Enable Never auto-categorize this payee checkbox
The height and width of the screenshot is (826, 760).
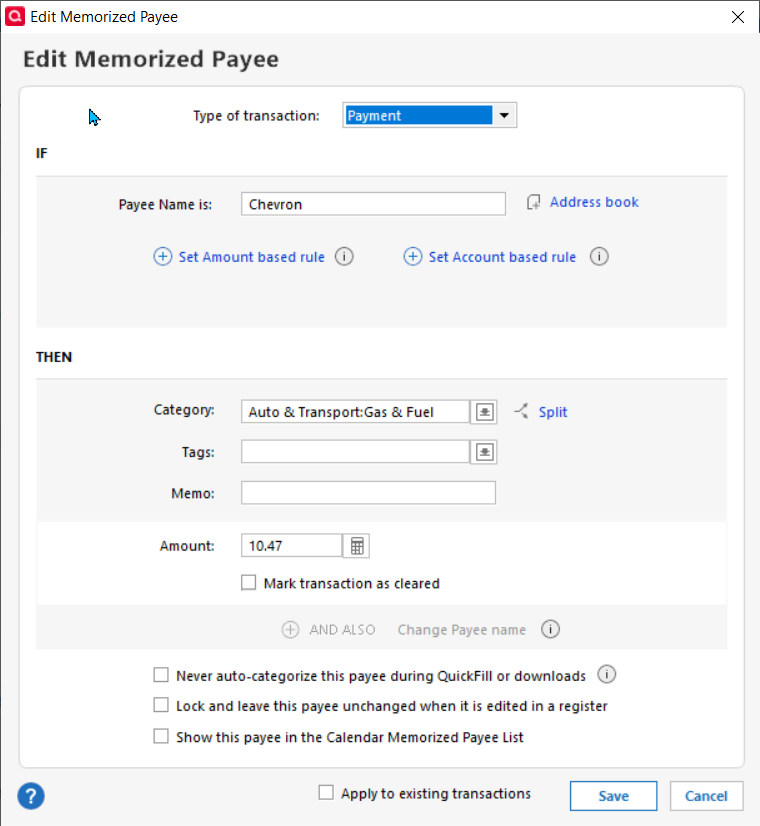click(161, 675)
